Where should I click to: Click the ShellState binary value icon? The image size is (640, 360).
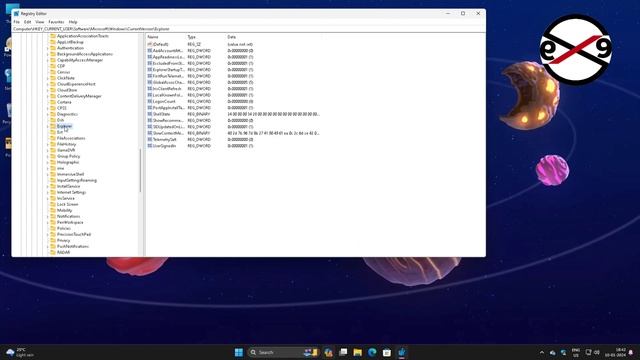150,114
